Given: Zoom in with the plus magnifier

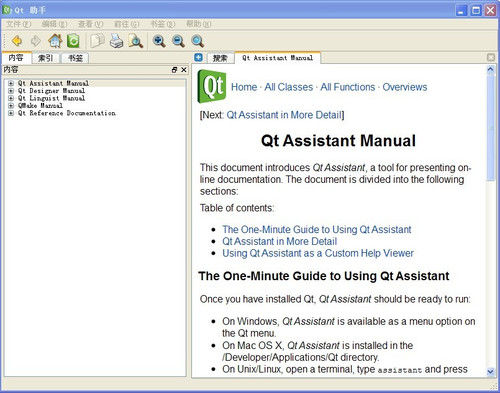Looking at the screenshot, I should [159, 41].
